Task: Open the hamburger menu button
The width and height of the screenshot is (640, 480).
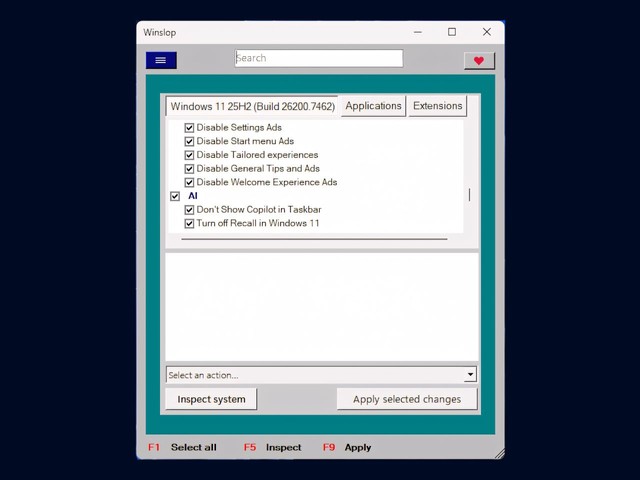Action: pos(161,60)
